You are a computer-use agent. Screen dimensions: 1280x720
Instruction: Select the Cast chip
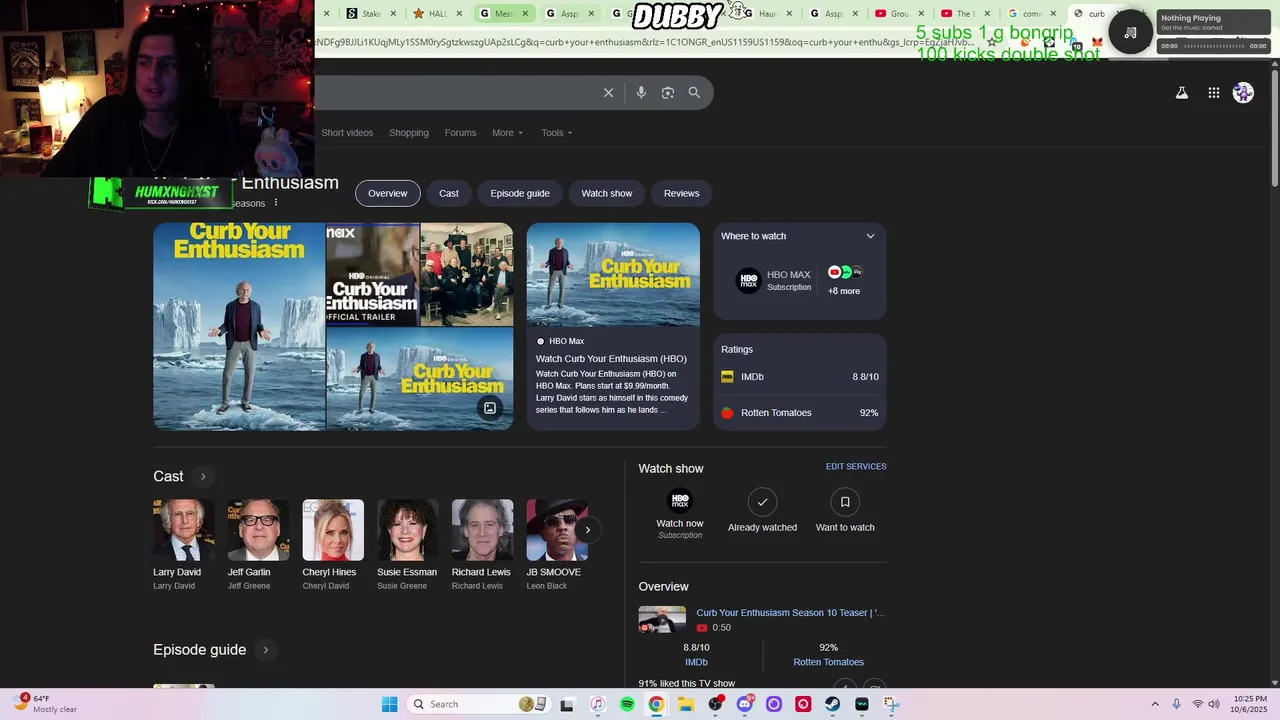[x=449, y=193]
